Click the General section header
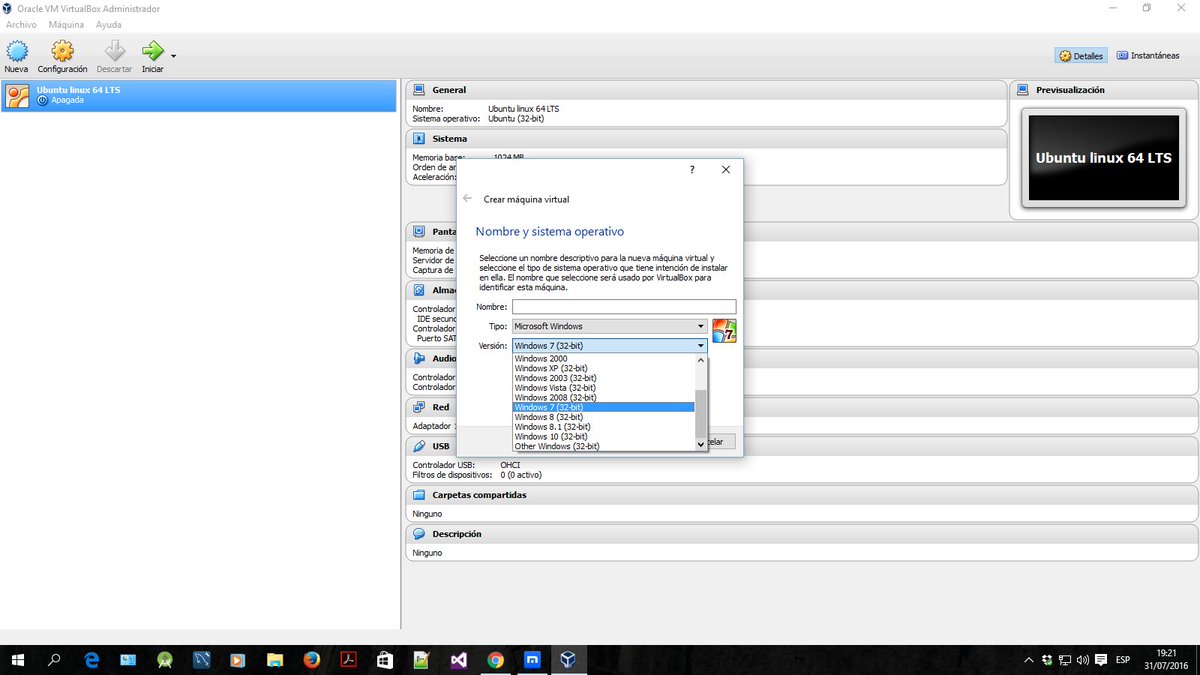The width and height of the screenshot is (1200, 675). click(706, 90)
